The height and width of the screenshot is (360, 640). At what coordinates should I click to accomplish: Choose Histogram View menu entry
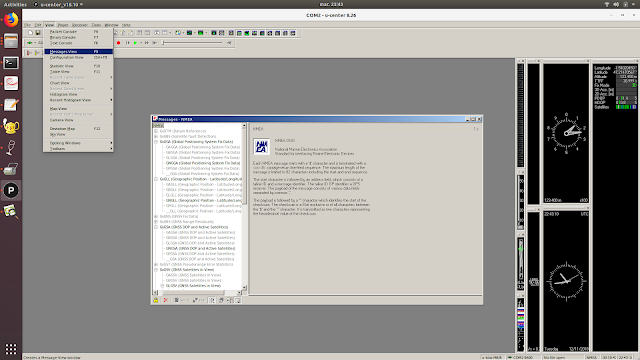point(78,94)
